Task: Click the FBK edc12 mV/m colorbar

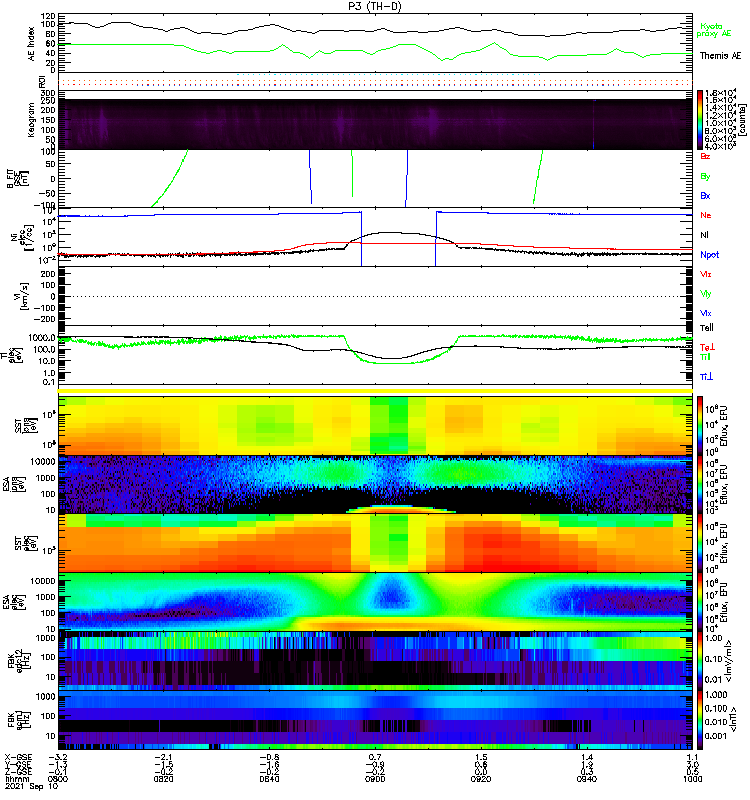Action: pos(700,661)
